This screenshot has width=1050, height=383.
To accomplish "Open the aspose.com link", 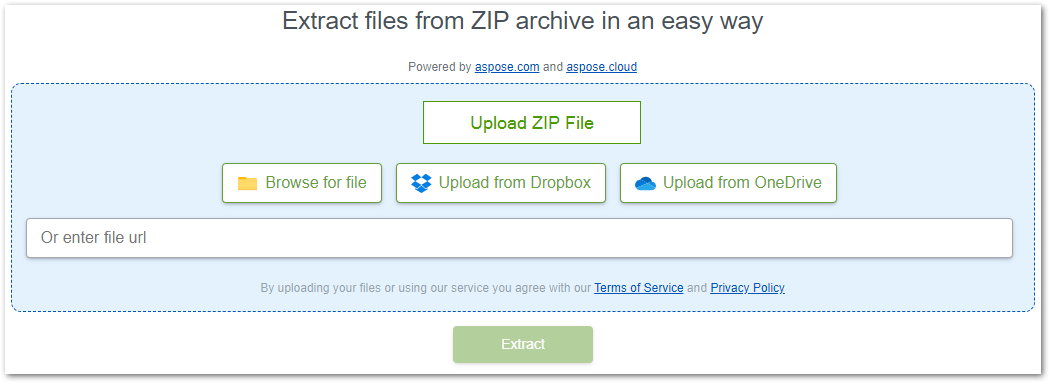I will [x=507, y=67].
